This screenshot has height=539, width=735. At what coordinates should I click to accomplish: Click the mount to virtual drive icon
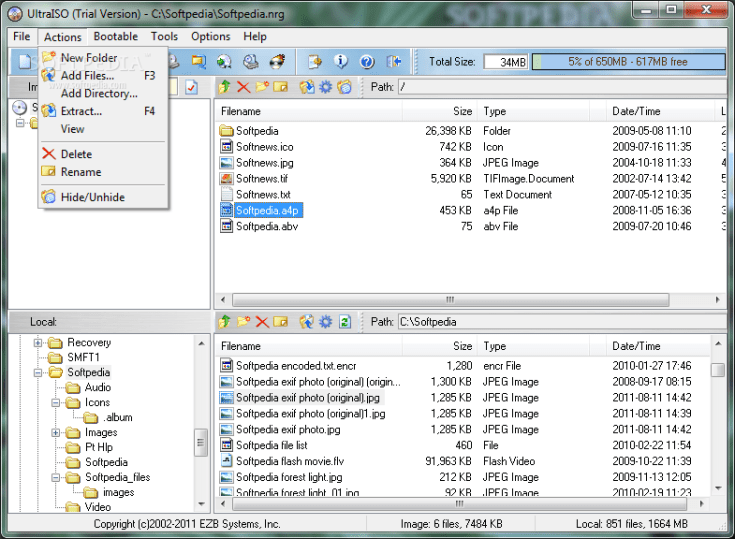coord(250,61)
